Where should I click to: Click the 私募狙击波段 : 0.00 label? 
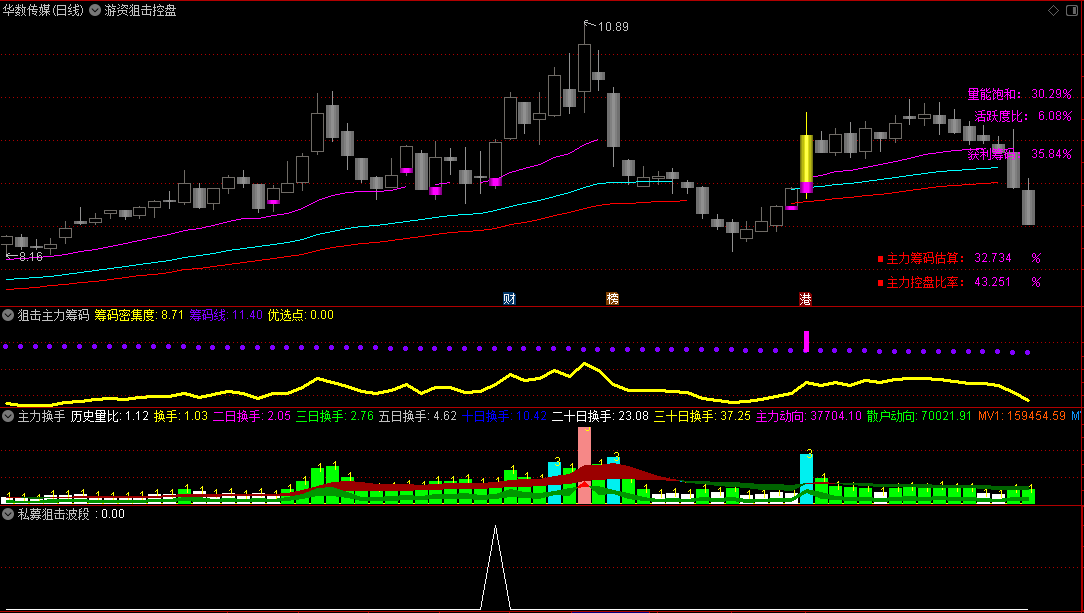71,514
